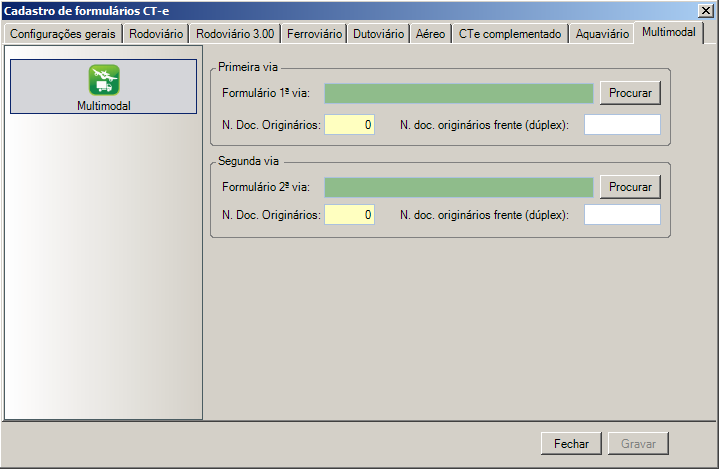This screenshot has height=469, width=719.
Task: Focus the Formulário 1ª via field
Action: click(458, 93)
